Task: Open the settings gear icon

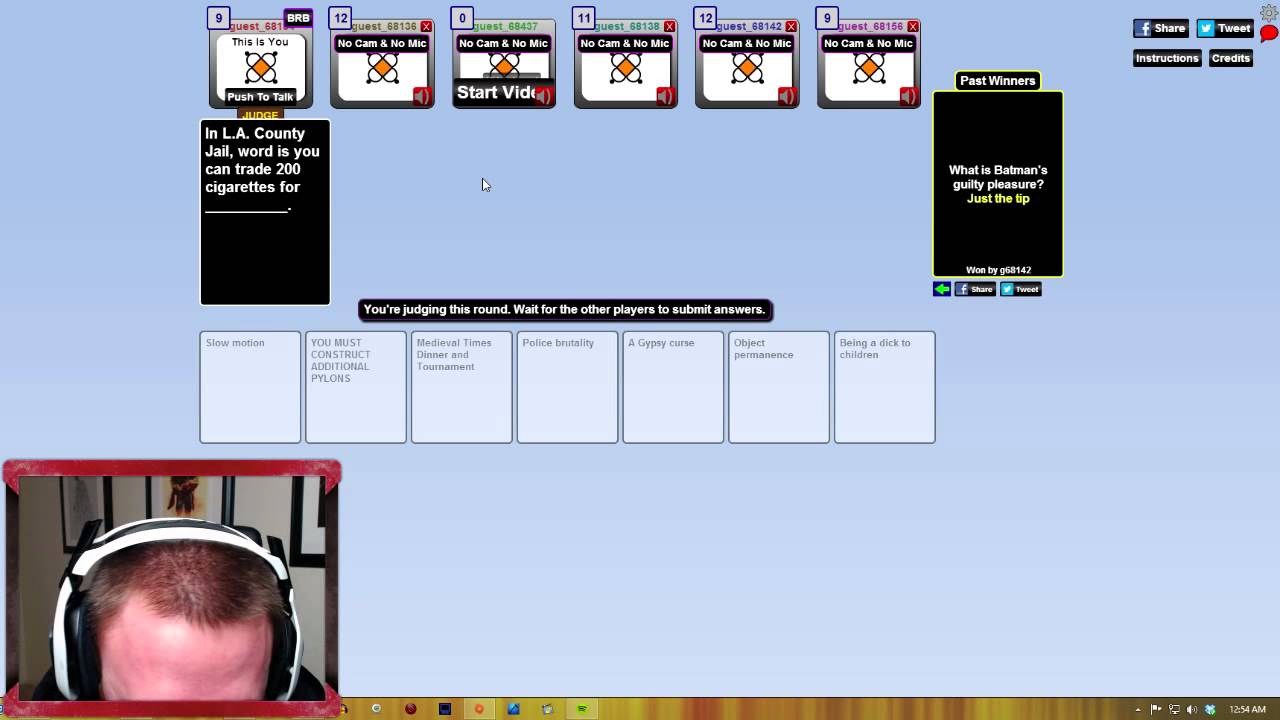Action: [1269, 12]
